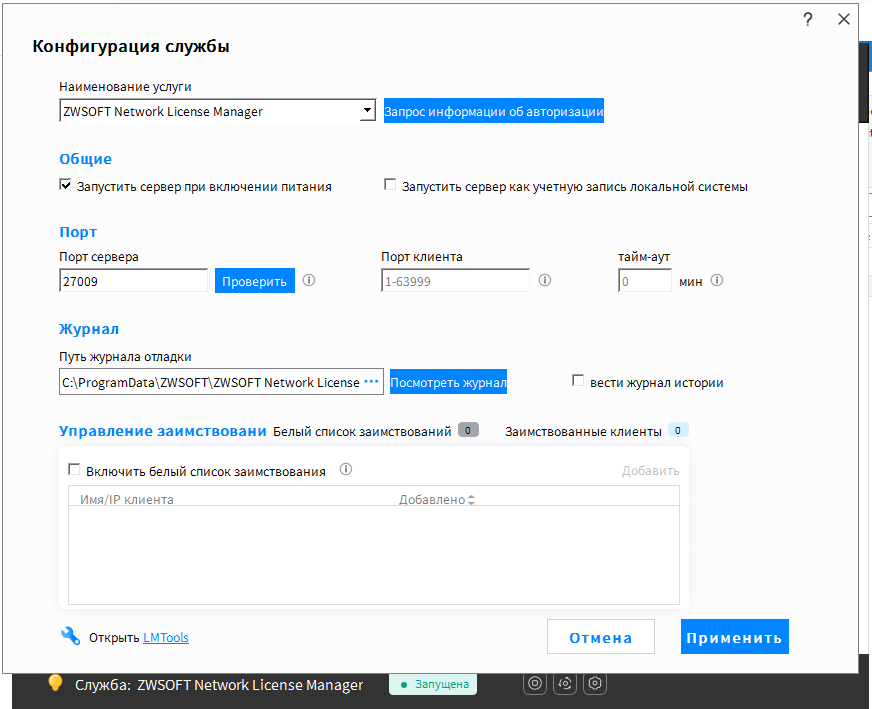Click the Имя/IP клиента column header

(127, 499)
